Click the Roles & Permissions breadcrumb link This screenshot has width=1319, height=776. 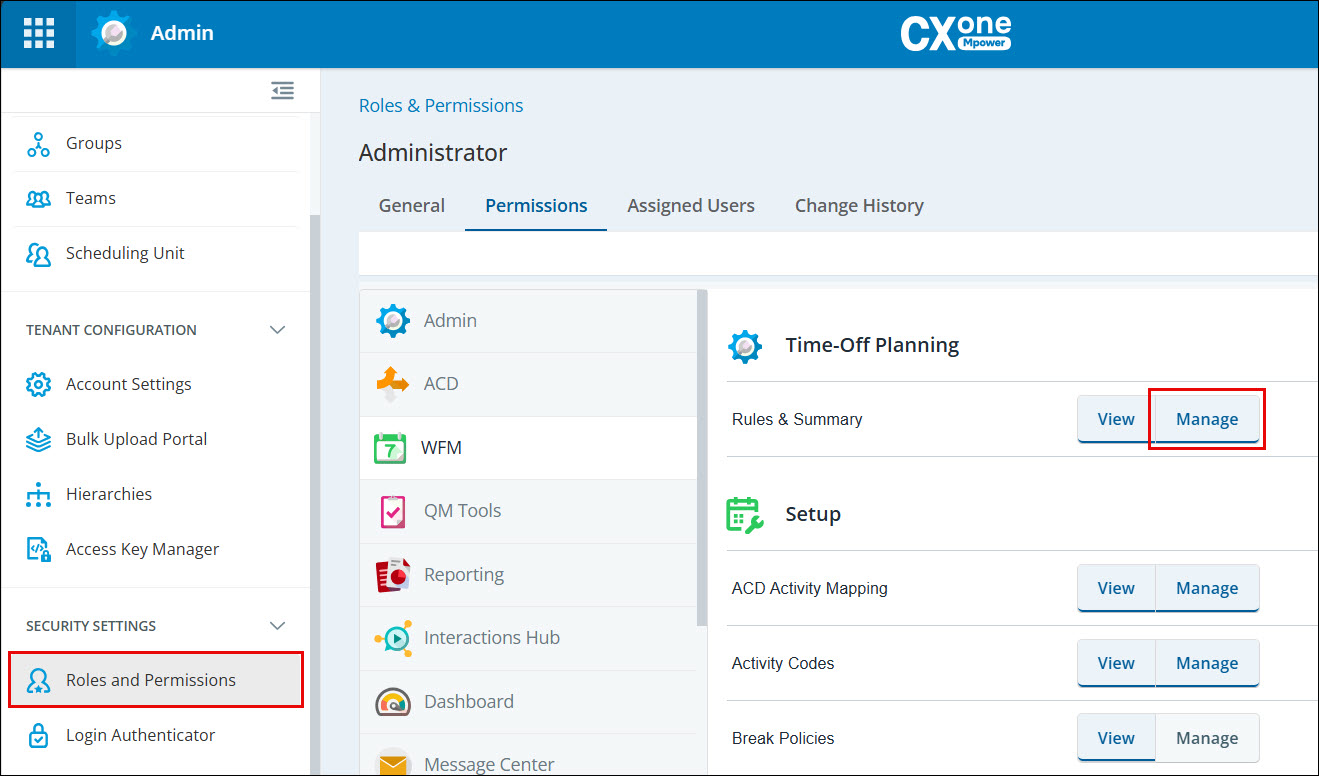441,106
